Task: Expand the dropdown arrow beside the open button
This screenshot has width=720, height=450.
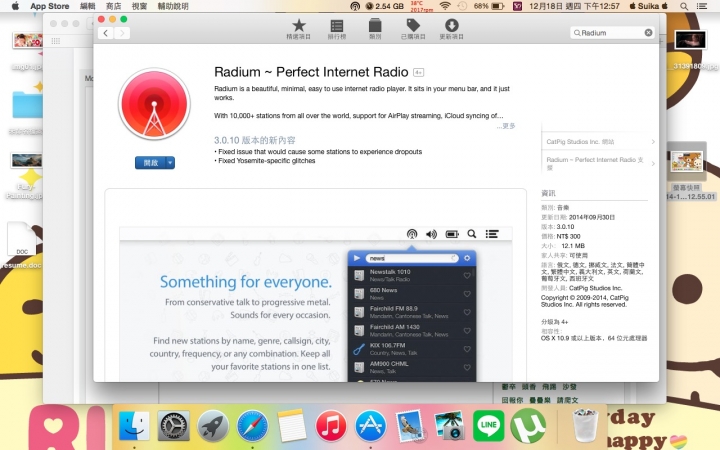Action: pyautogui.click(x=170, y=163)
